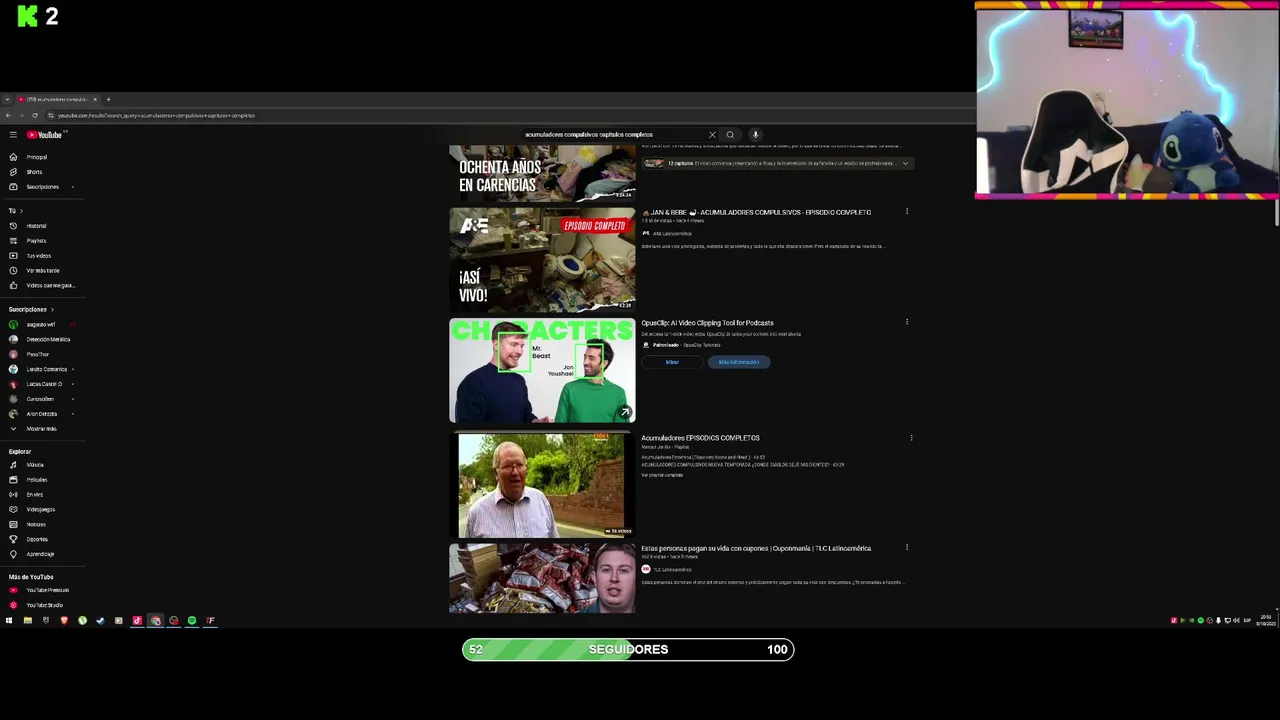Open YouTube Premium in the sidebar
The image size is (1280, 720).
point(47,590)
